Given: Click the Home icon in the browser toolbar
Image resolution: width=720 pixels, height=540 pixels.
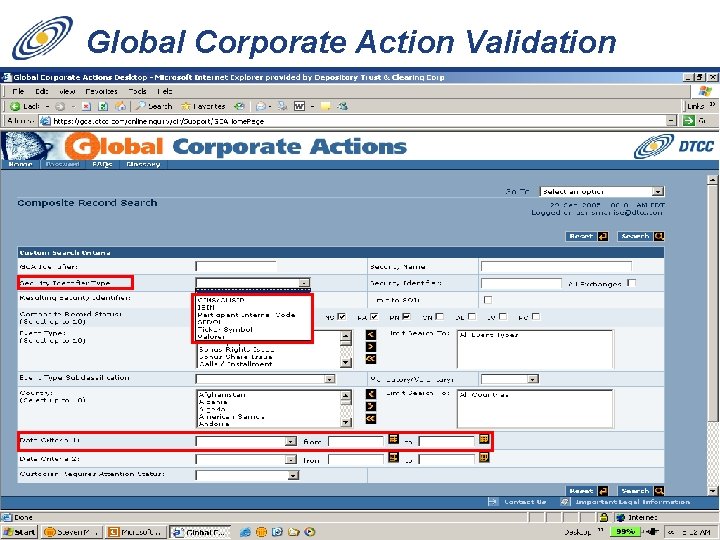Looking at the screenshot, I should (x=120, y=107).
